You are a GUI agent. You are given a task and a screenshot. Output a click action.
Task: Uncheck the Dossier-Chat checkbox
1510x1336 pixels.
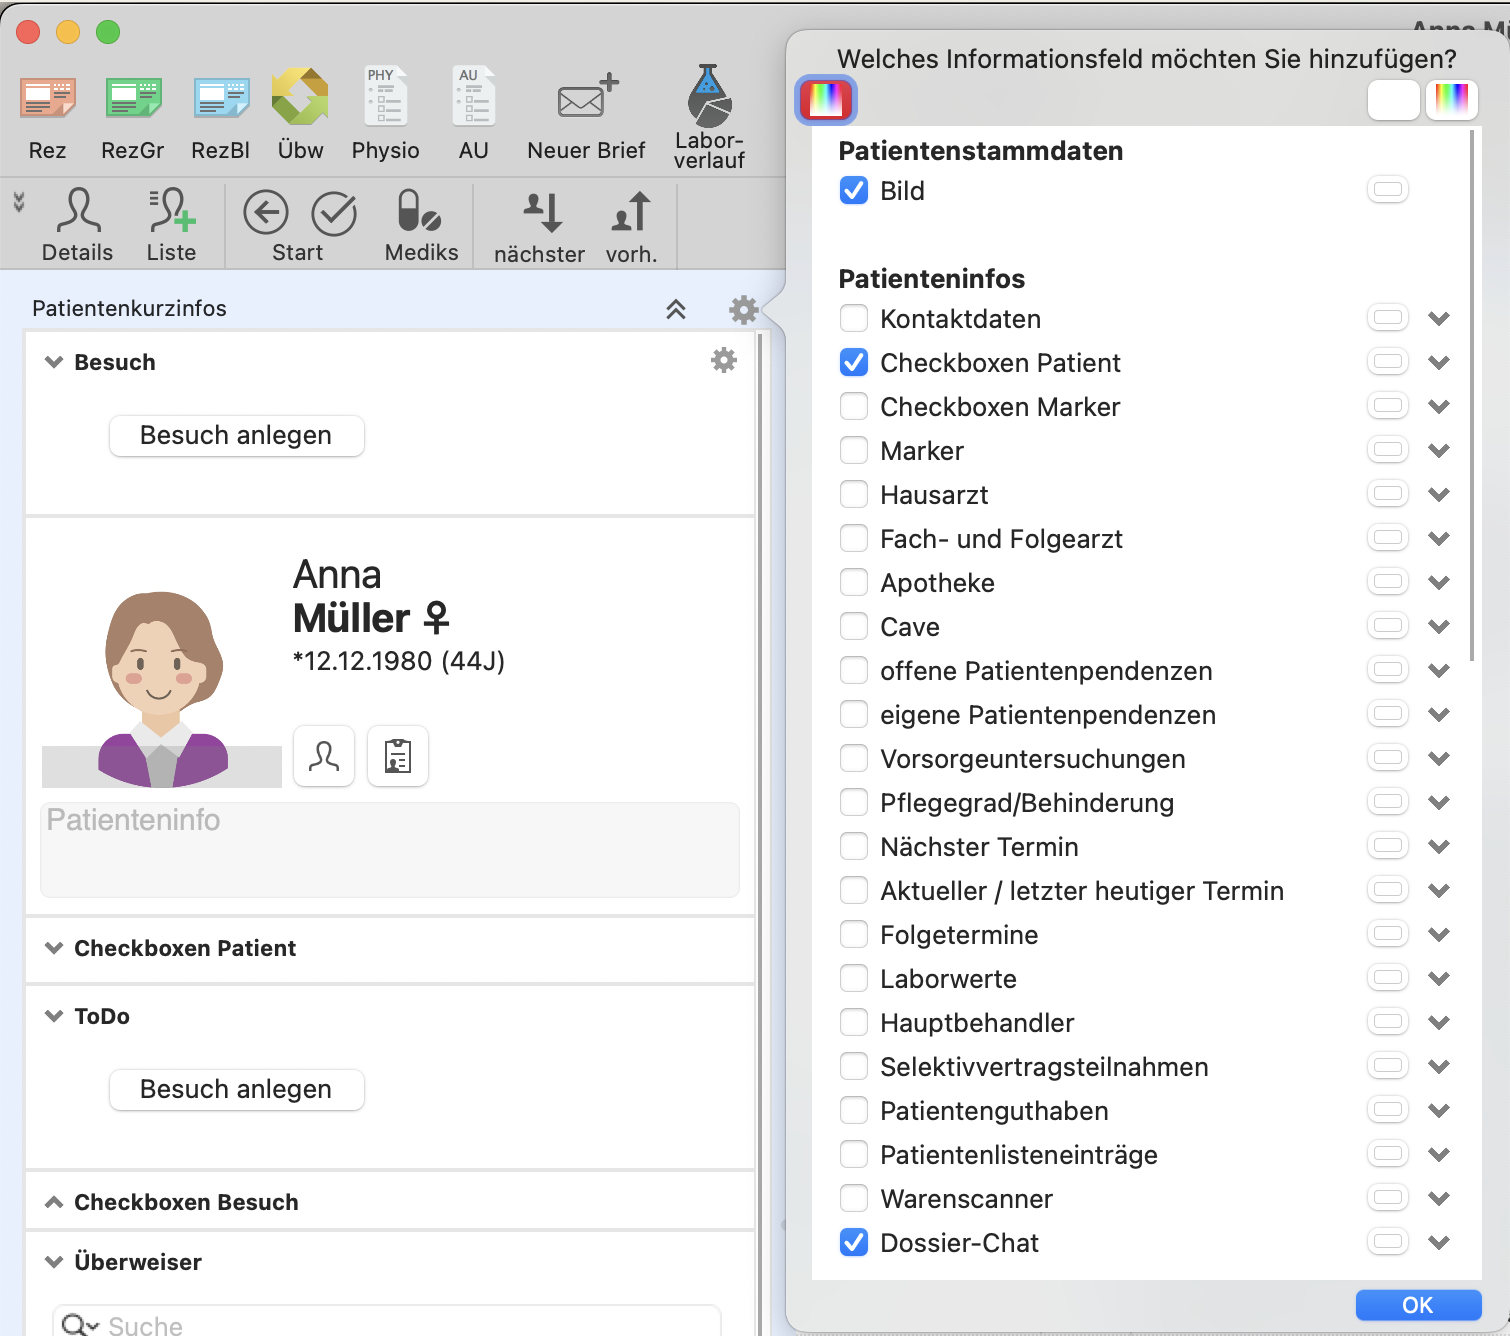pos(854,1243)
